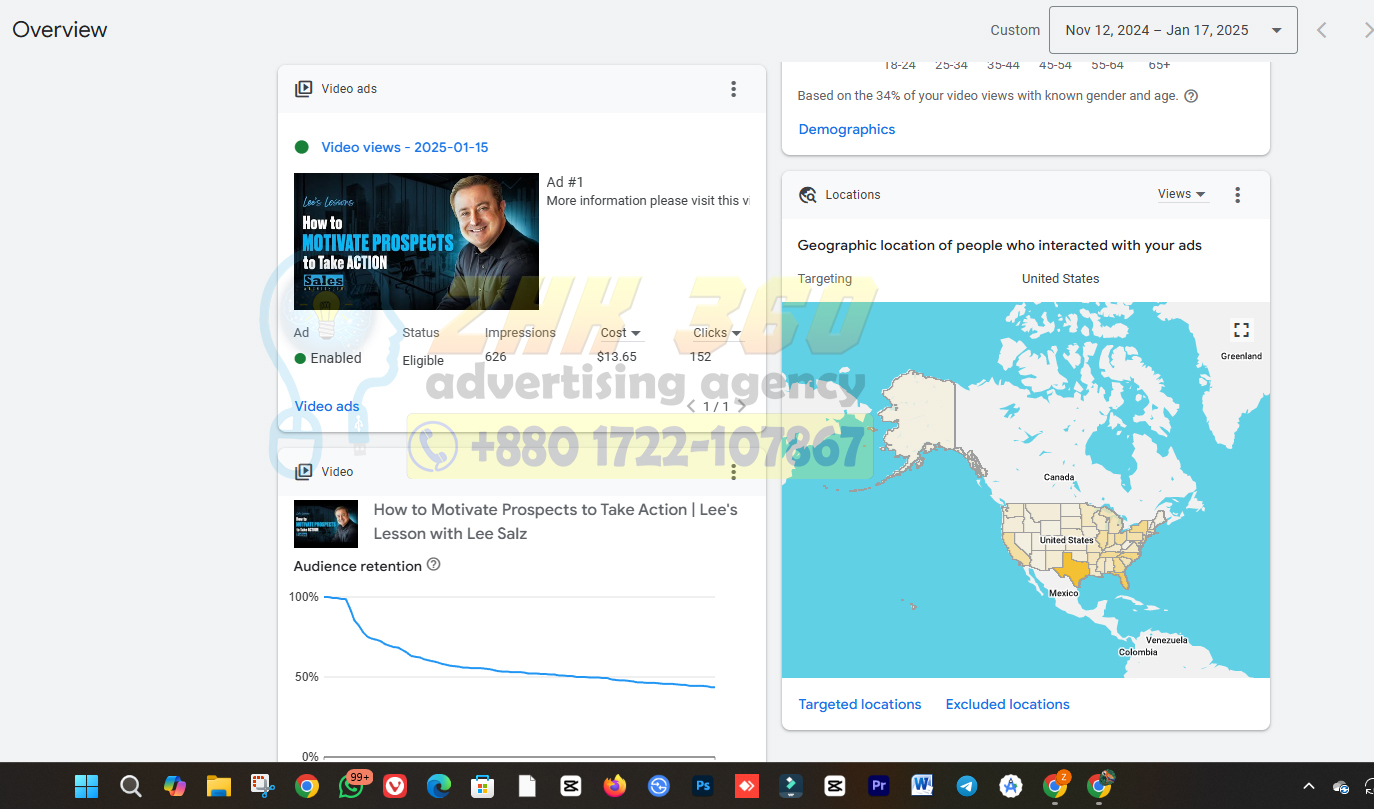1374x809 pixels.
Task: Open Microsoft Word from the taskbar
Action: click(x=923, y=786)
